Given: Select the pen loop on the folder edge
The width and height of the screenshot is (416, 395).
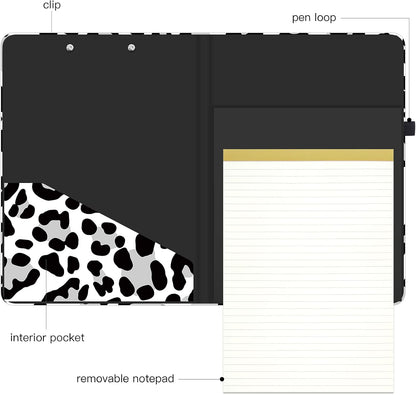Looking at the screenshot, I should [x=409, y=127].
